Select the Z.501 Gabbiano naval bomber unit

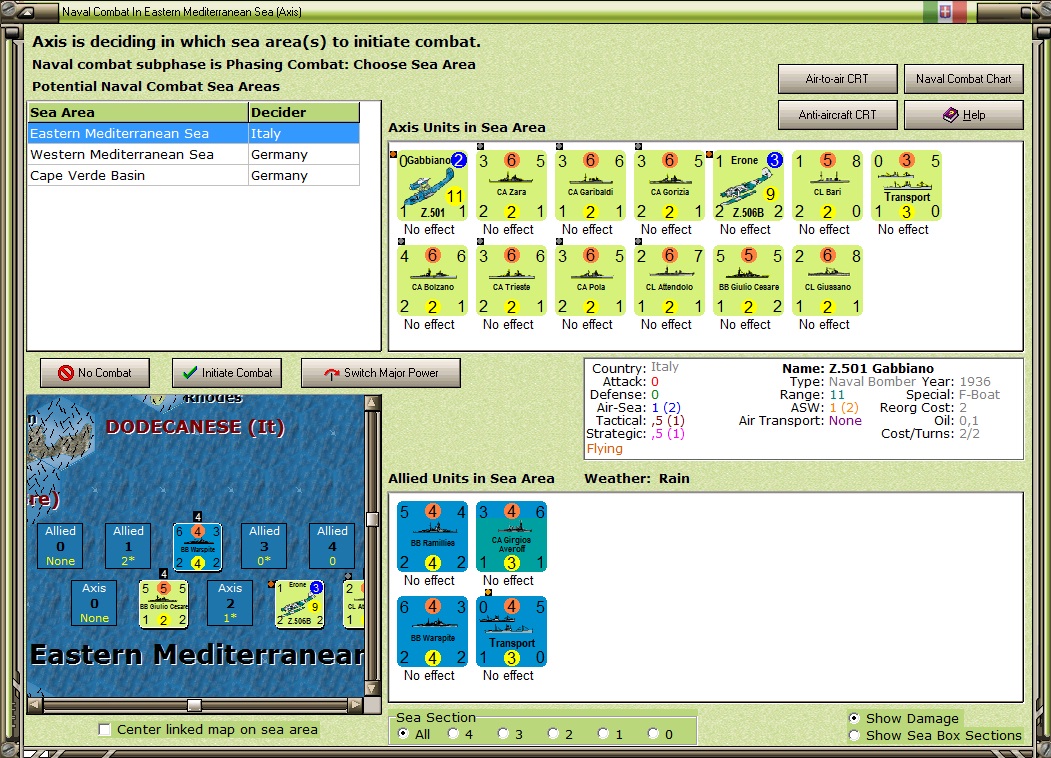click(432, 186)
